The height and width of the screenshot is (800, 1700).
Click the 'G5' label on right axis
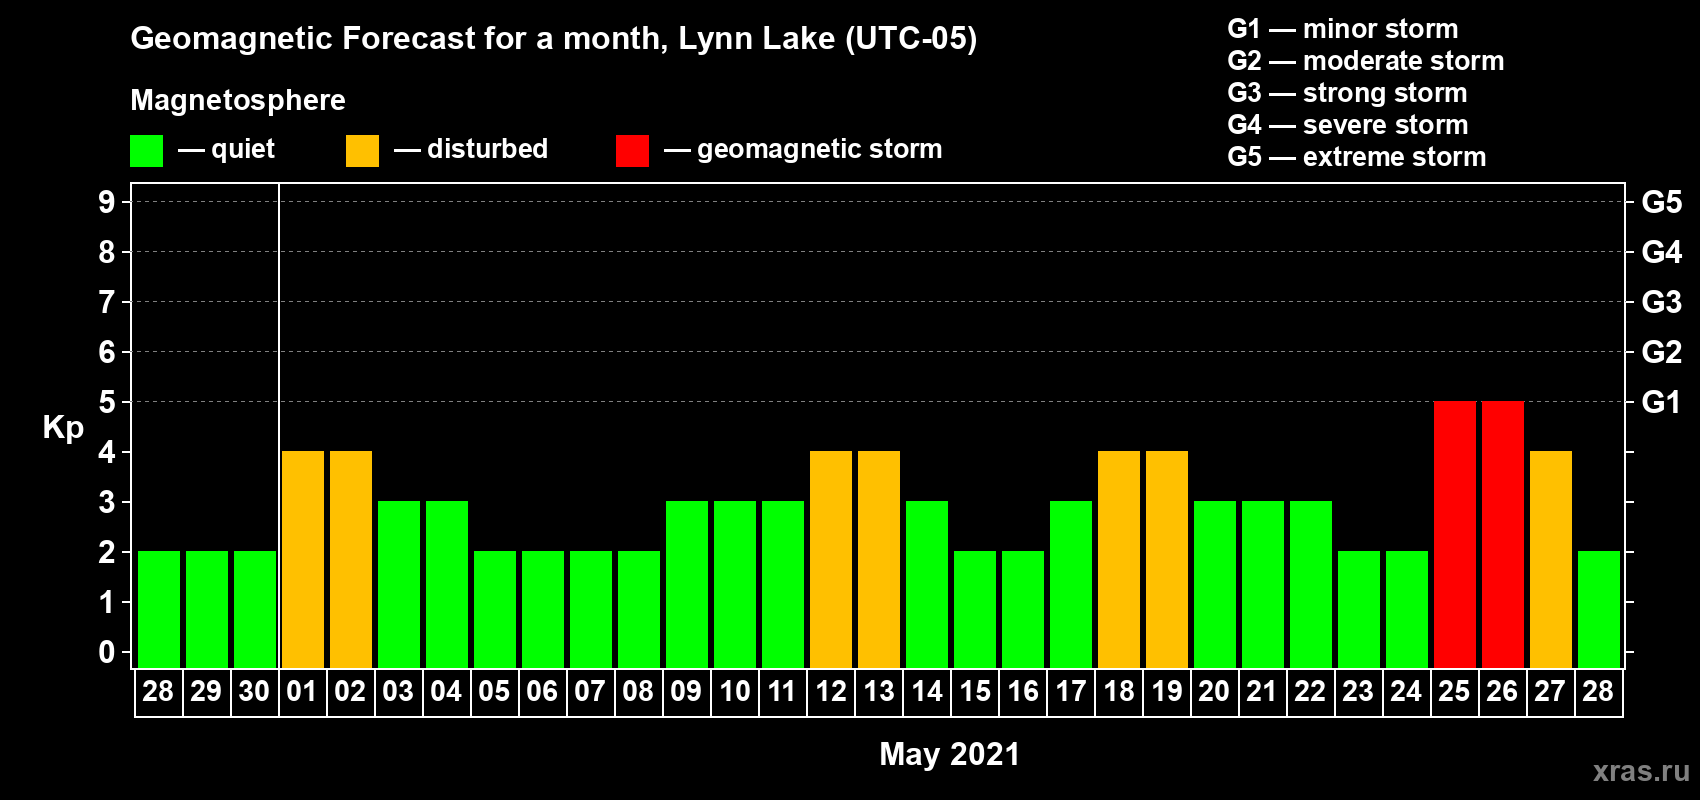tap(1661, 202)
